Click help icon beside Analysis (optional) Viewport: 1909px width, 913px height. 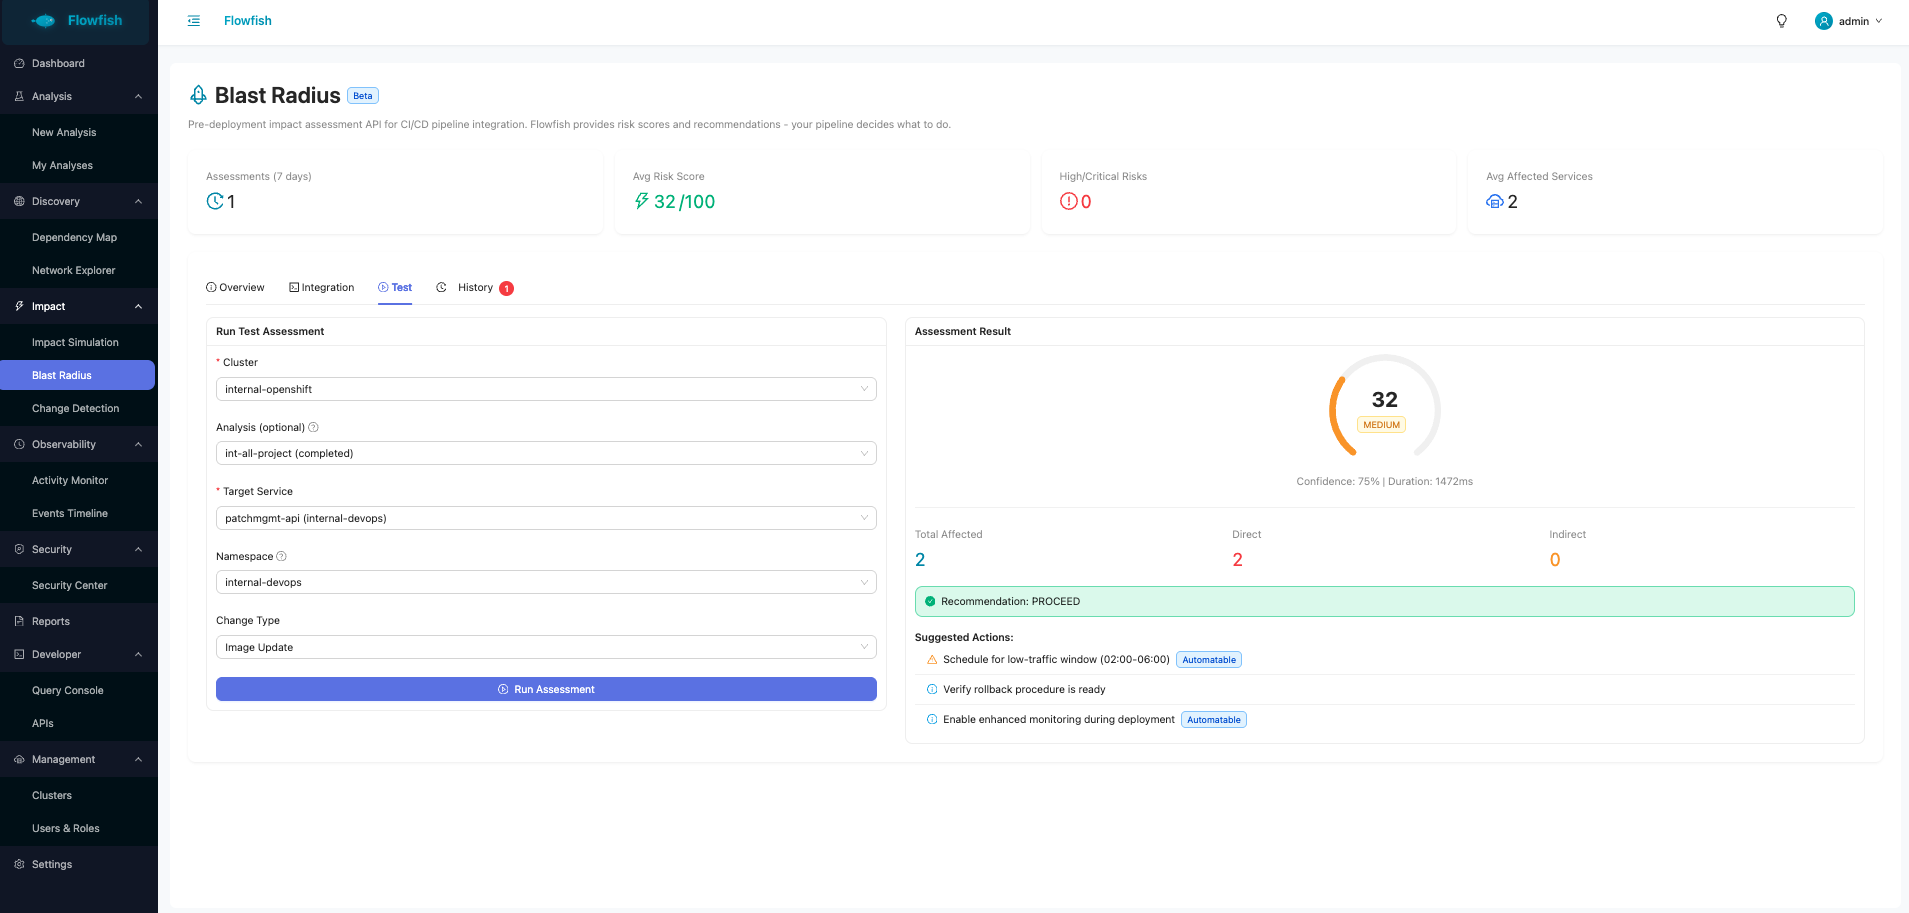(x=313, y=427)
